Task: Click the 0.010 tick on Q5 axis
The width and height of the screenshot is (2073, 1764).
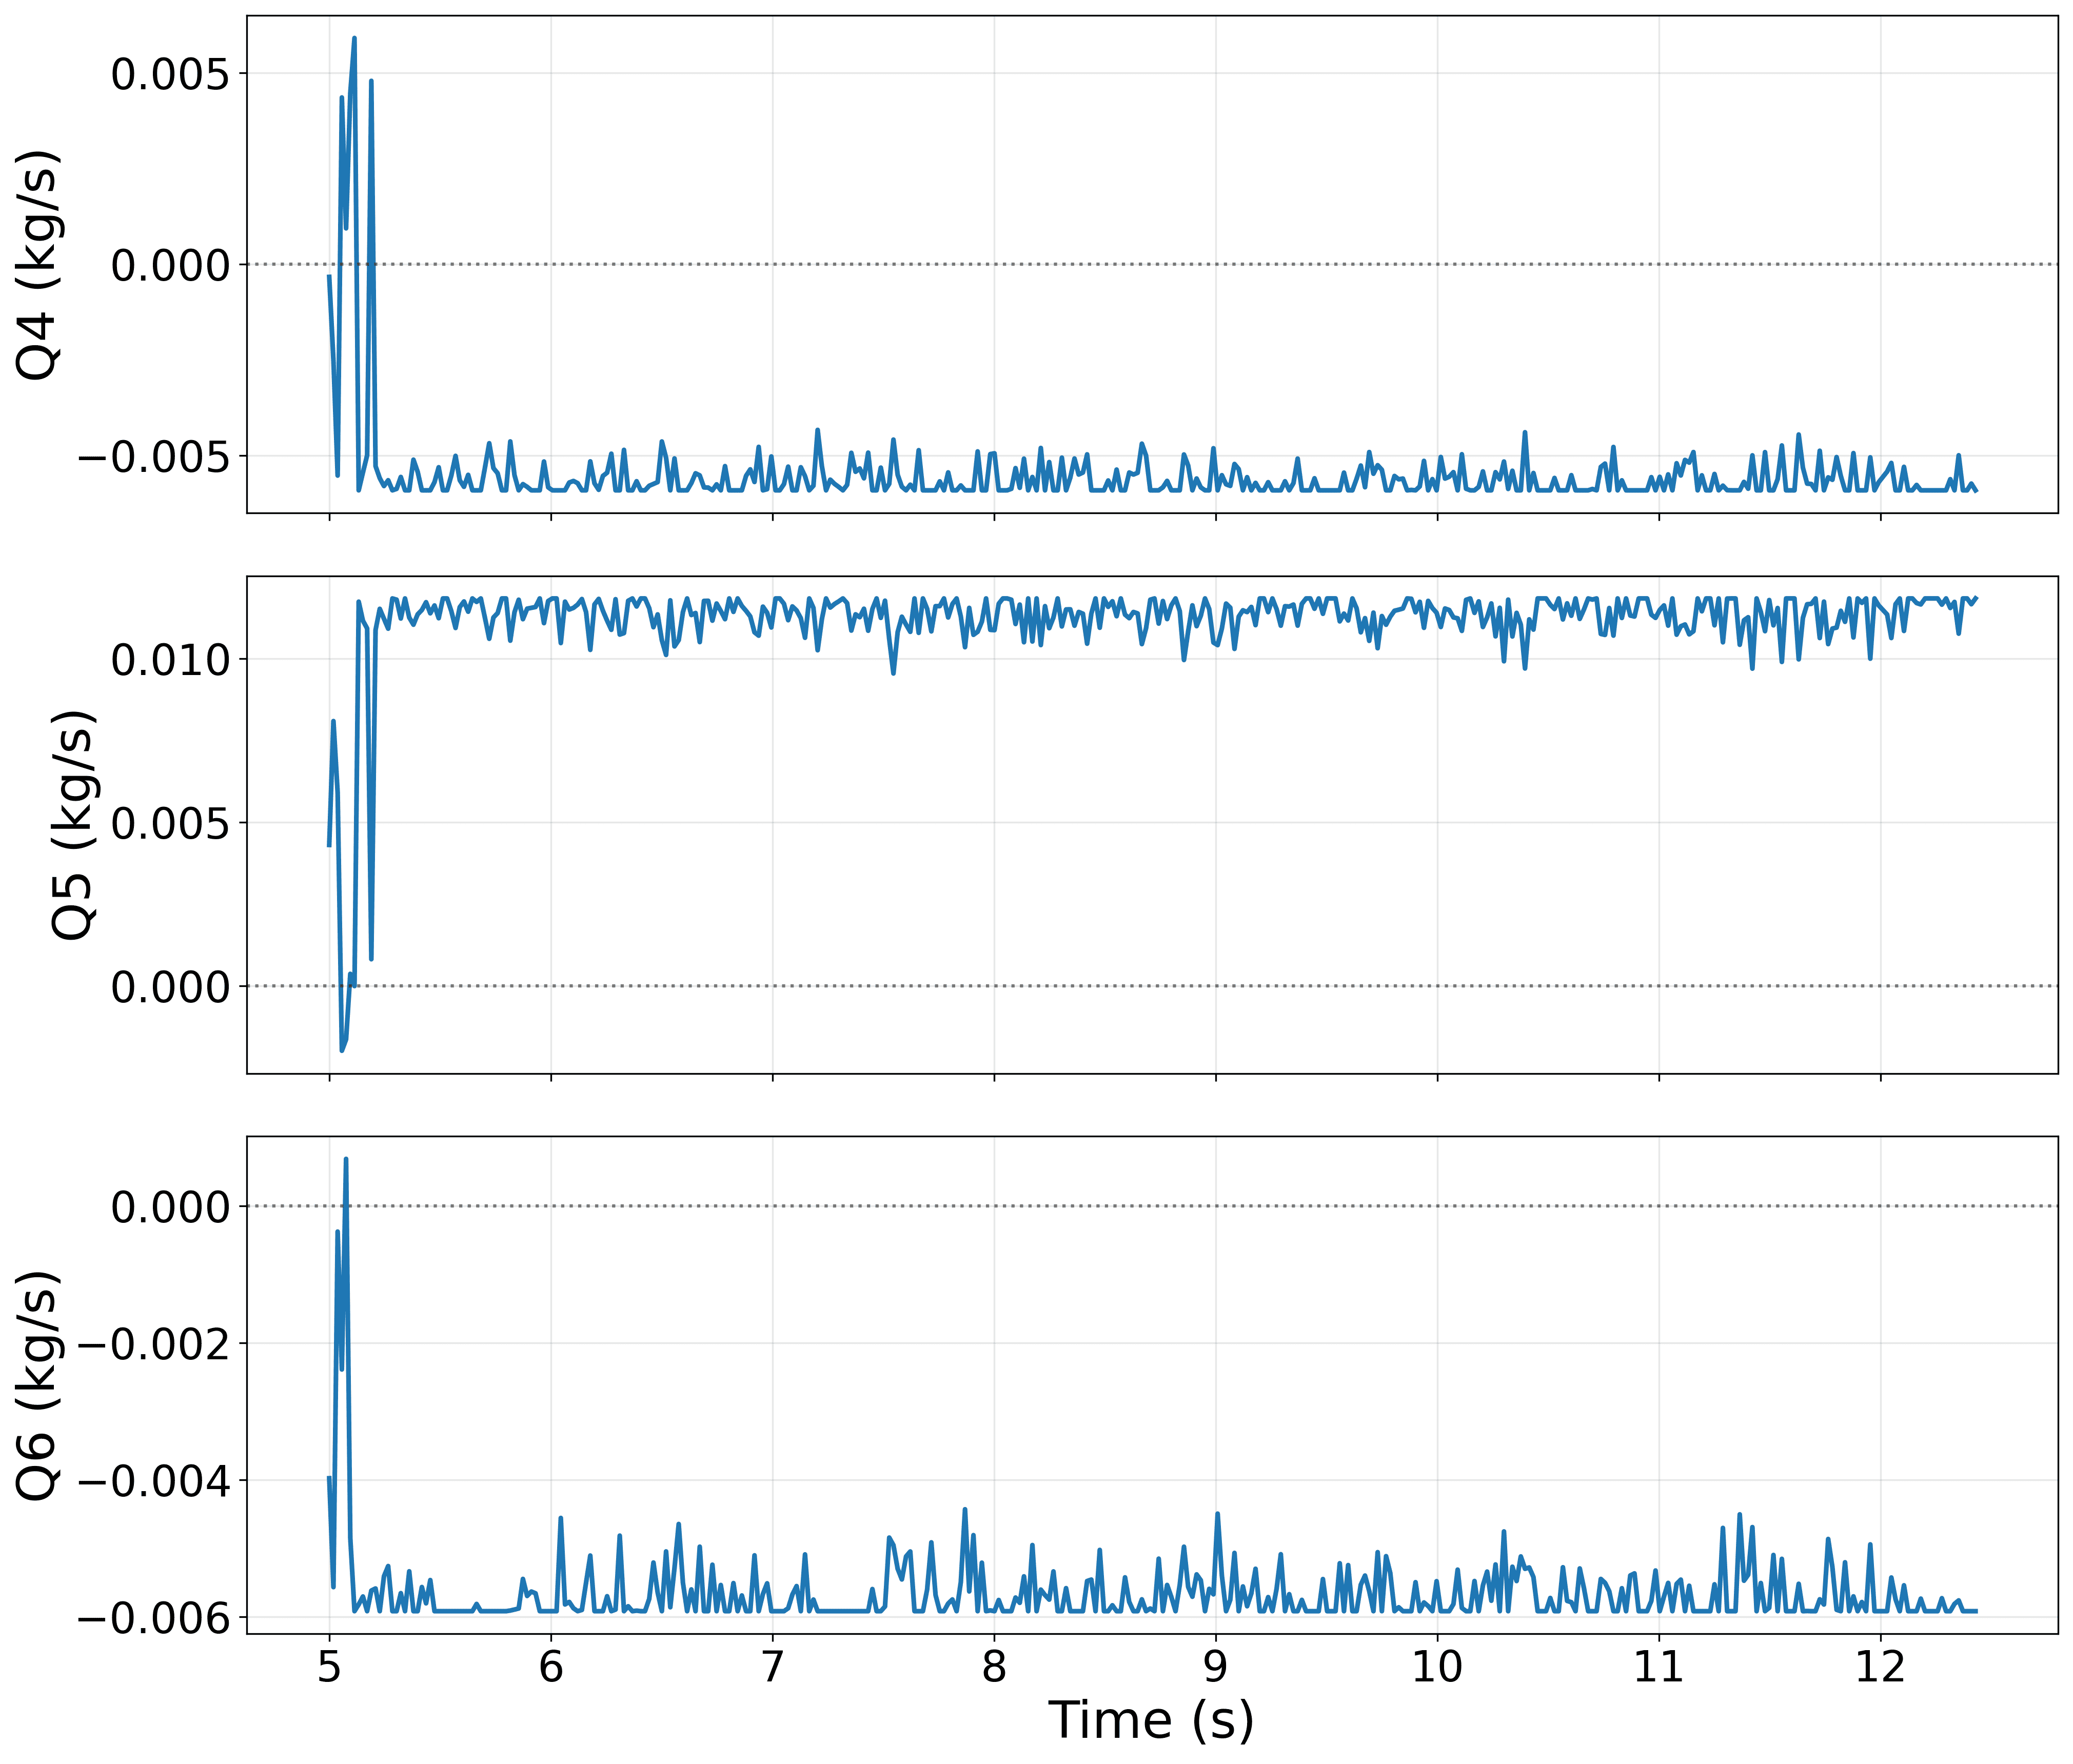Action: point(170,660)
